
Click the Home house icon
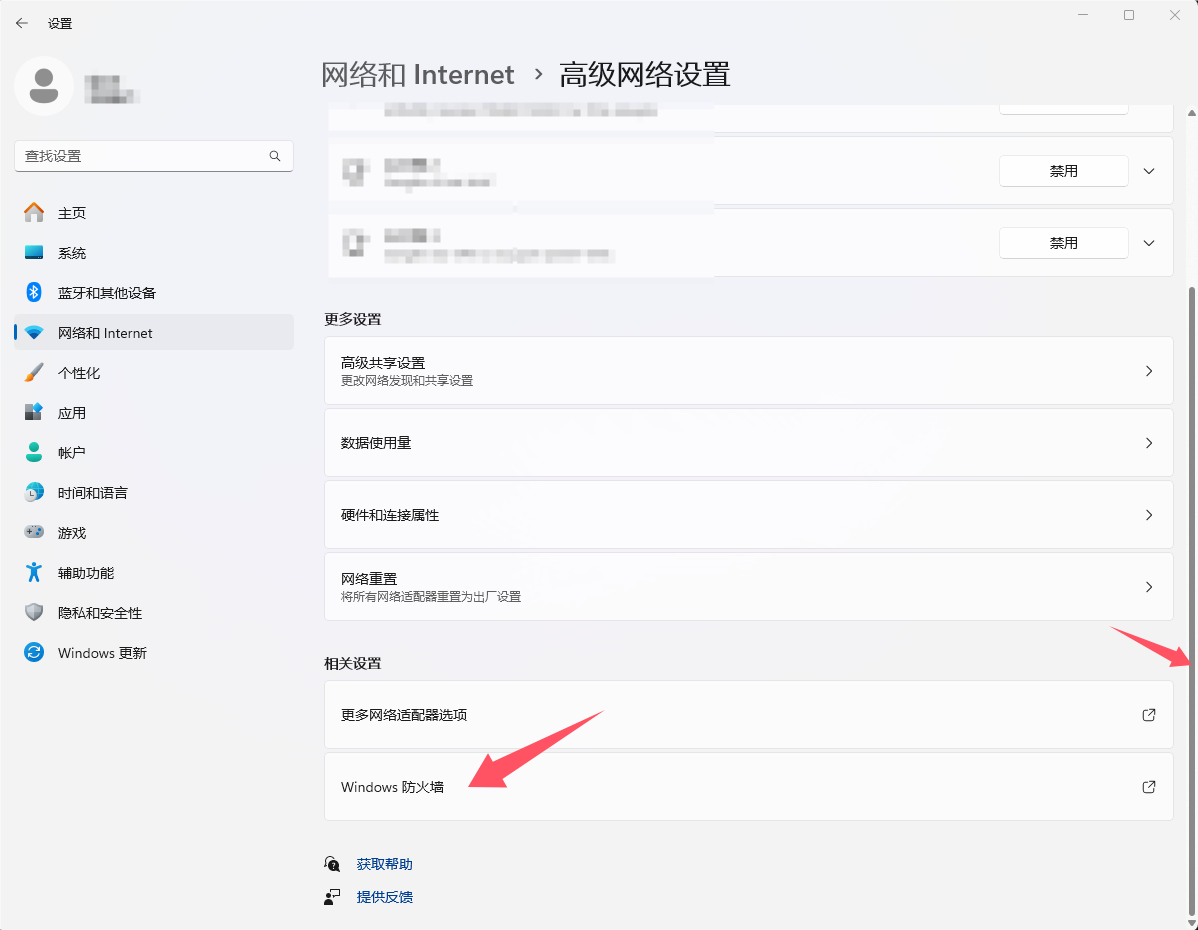[34, 212]
